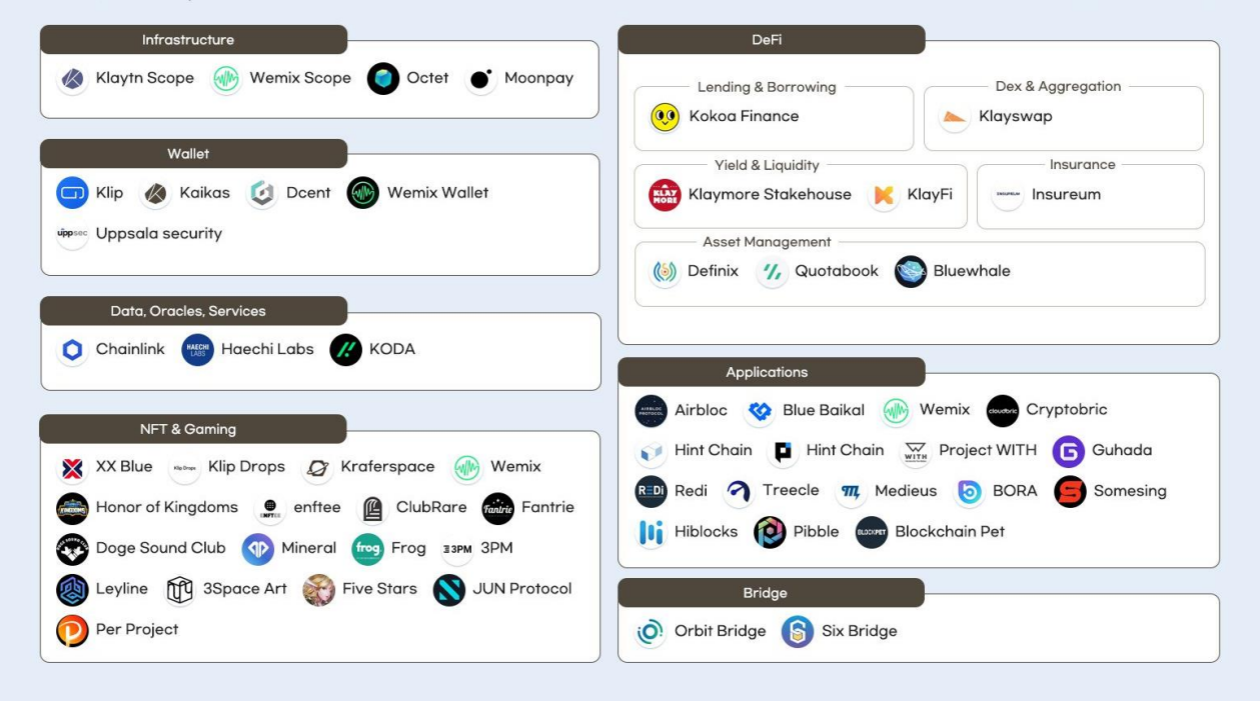Select the Bridge category header
Screen dimensions: 1260x701
pyautogui.click(x=771, y=593)
